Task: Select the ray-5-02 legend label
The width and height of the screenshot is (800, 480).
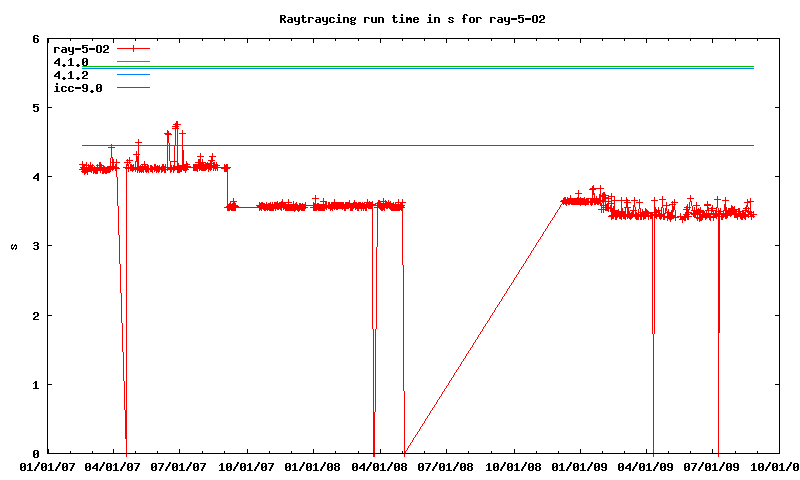Action: [81, 49]
